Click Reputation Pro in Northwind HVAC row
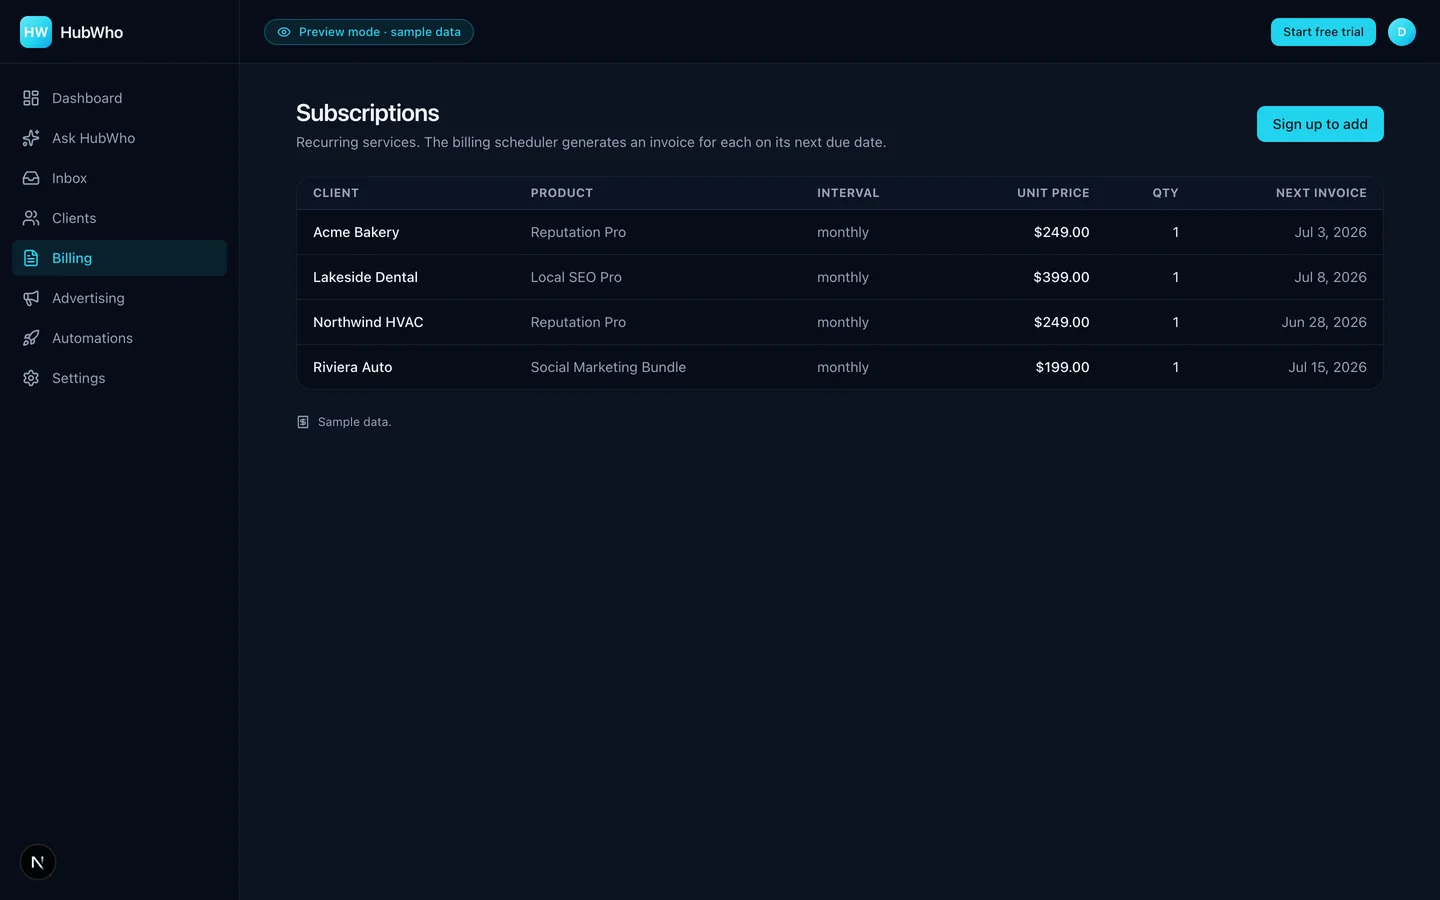The height and width of the screenshot is (900, 1440). [578, 322]
